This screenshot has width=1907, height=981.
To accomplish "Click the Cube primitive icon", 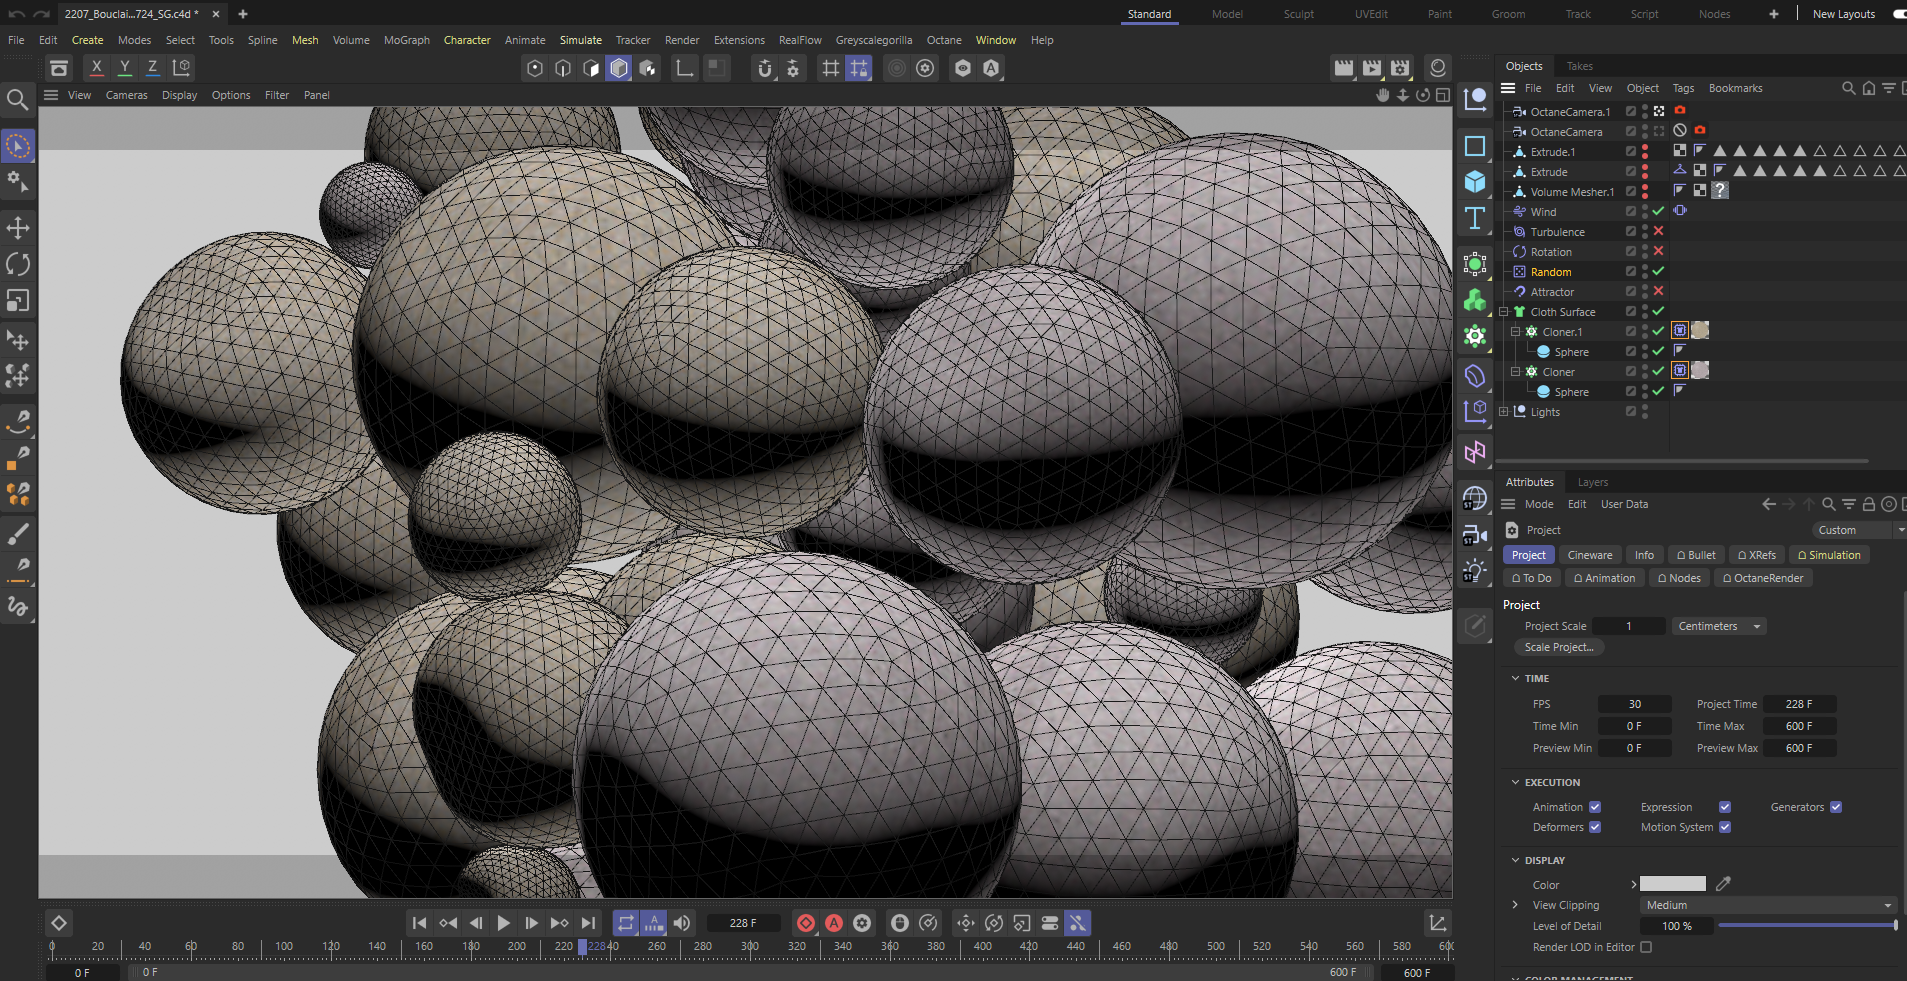I will click(x=1475, y=182).
